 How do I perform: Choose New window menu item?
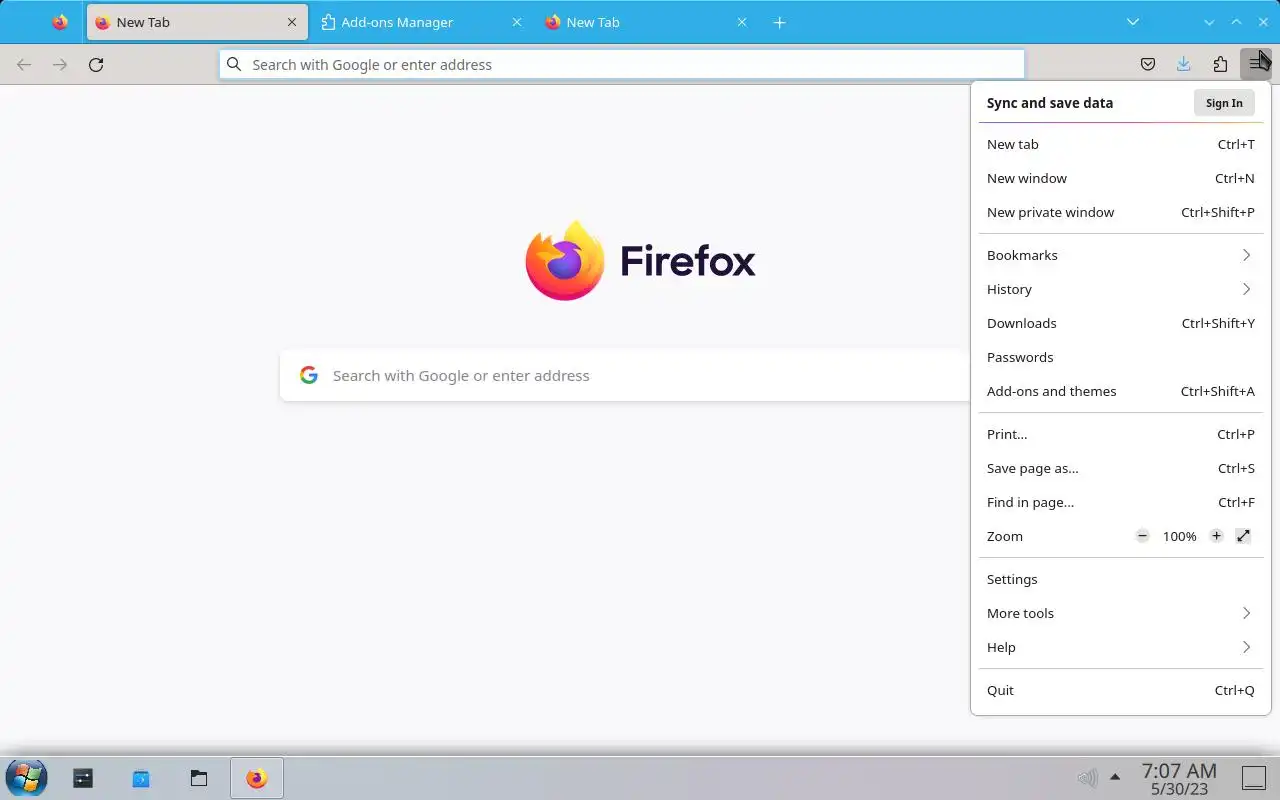click(x=1121, y=178)
